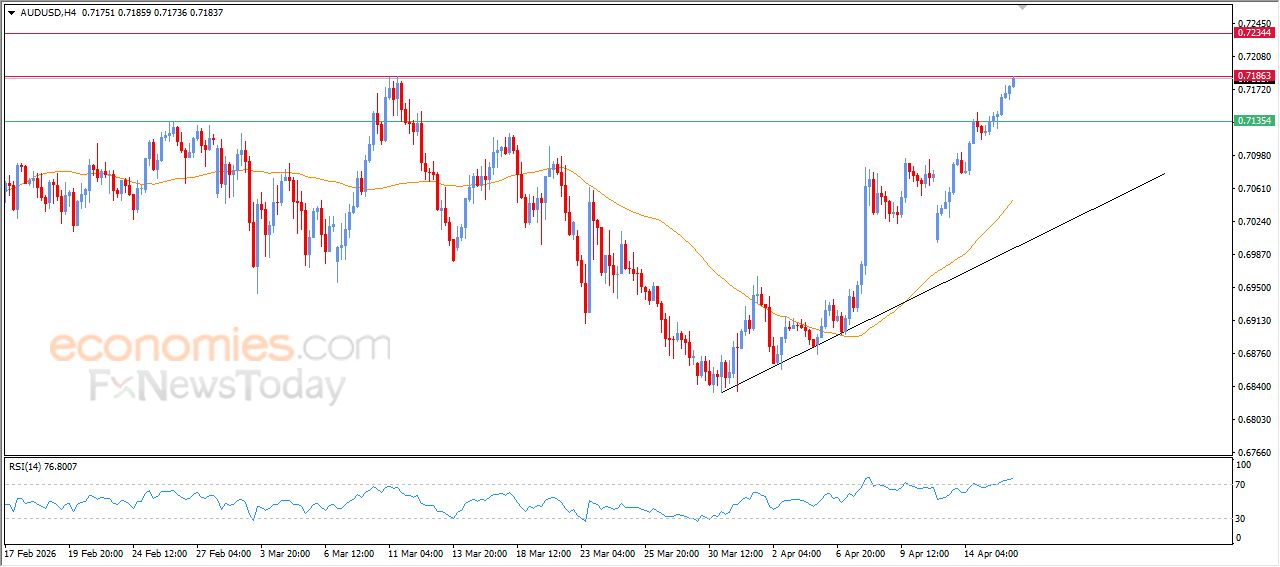Click the red 0.72344 price label
This screenshot has width=1280, height=567.
click(x=1254, y=33)
